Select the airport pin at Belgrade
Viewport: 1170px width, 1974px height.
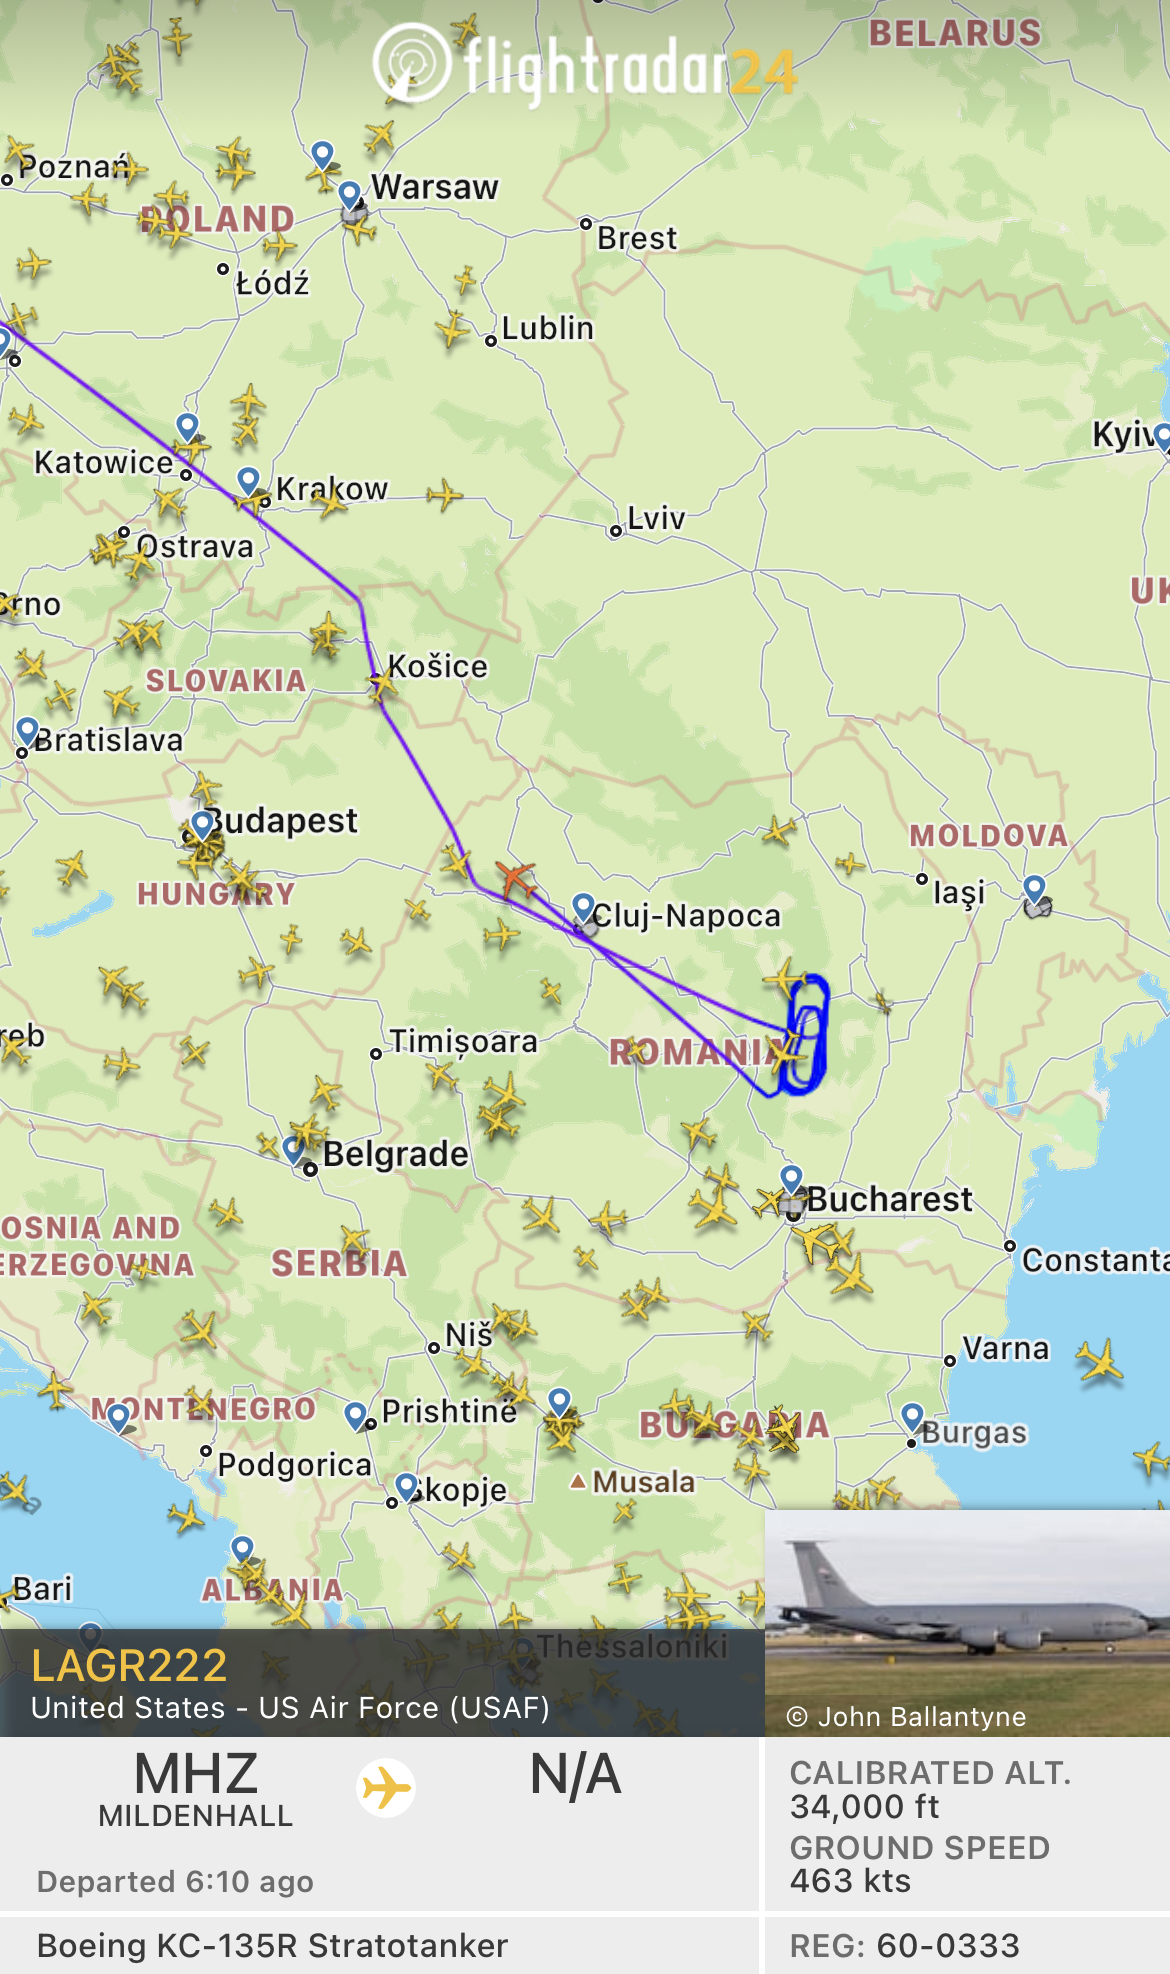[295, 1150]
